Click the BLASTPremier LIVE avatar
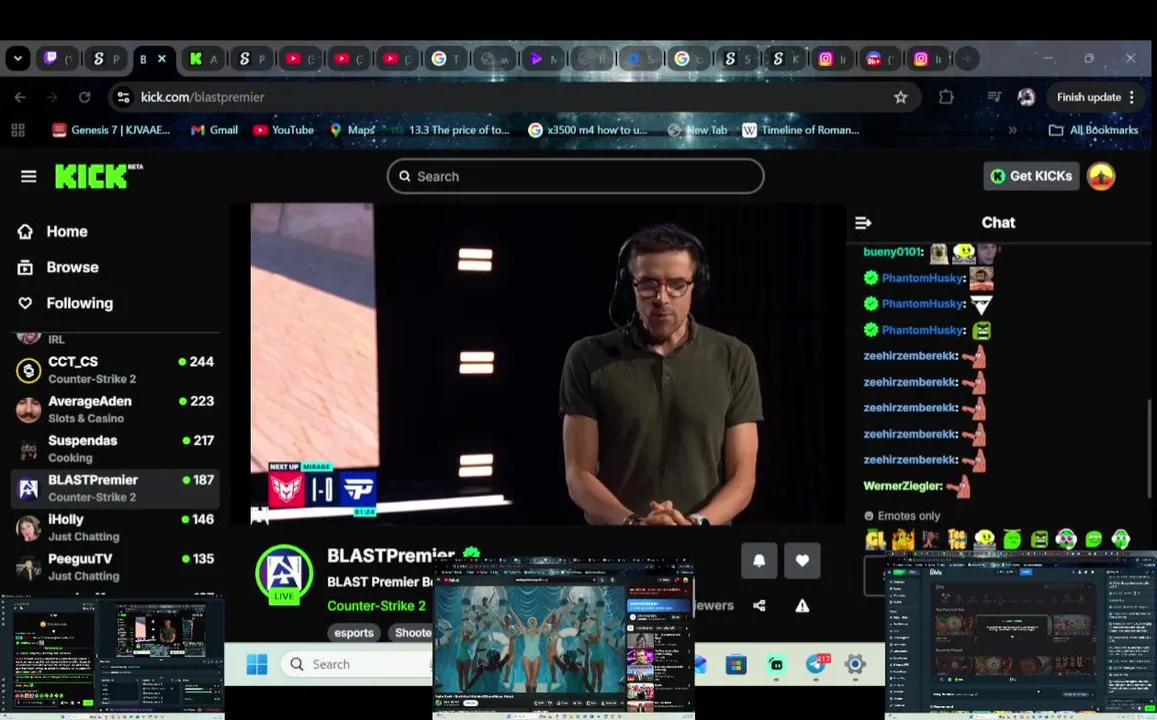This screenshot has height=720, width=1157. click(x=284, y=574)
